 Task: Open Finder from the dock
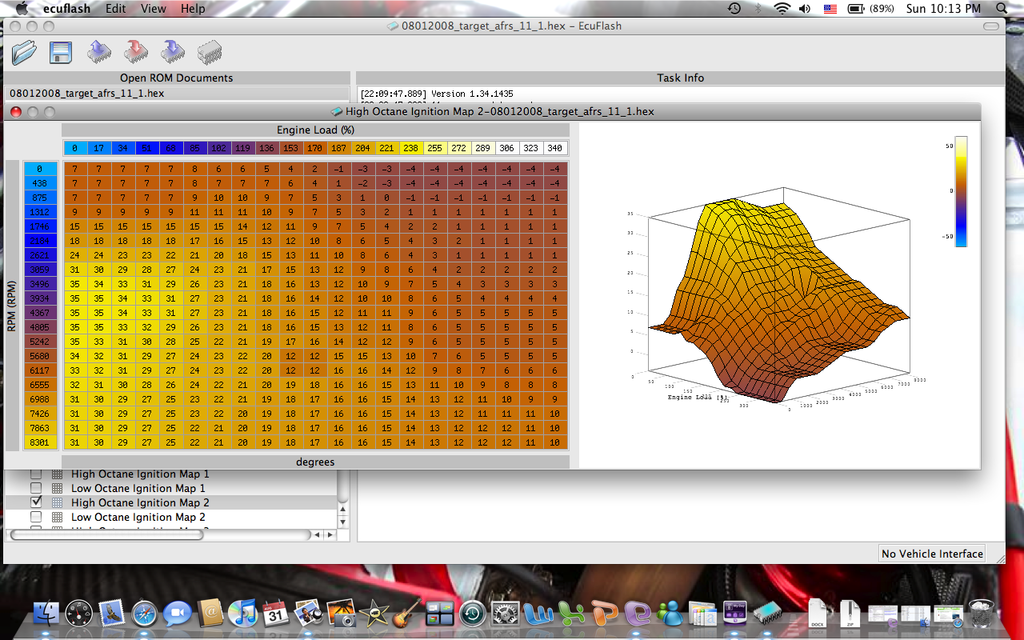pyautogui.click(x=46, y=613)
